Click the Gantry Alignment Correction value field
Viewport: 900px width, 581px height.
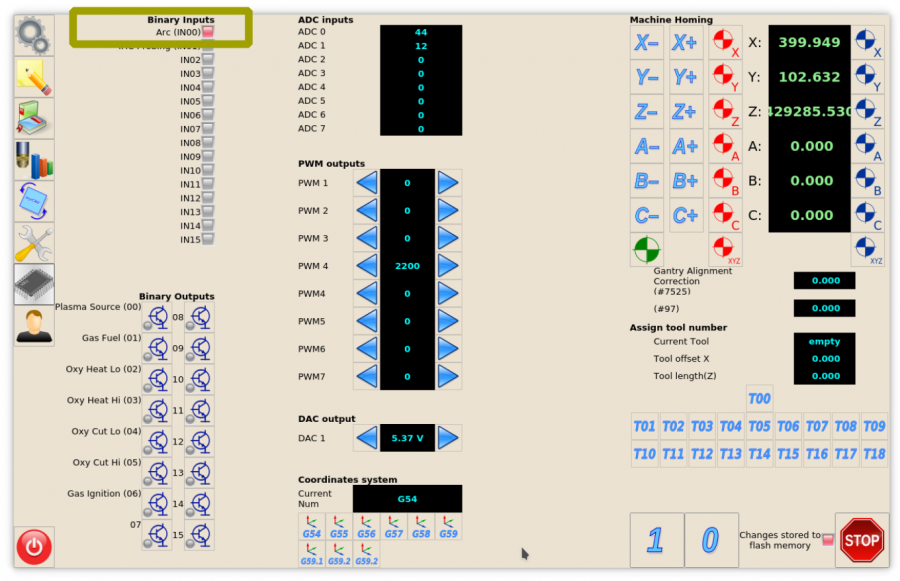pos(825,281)
